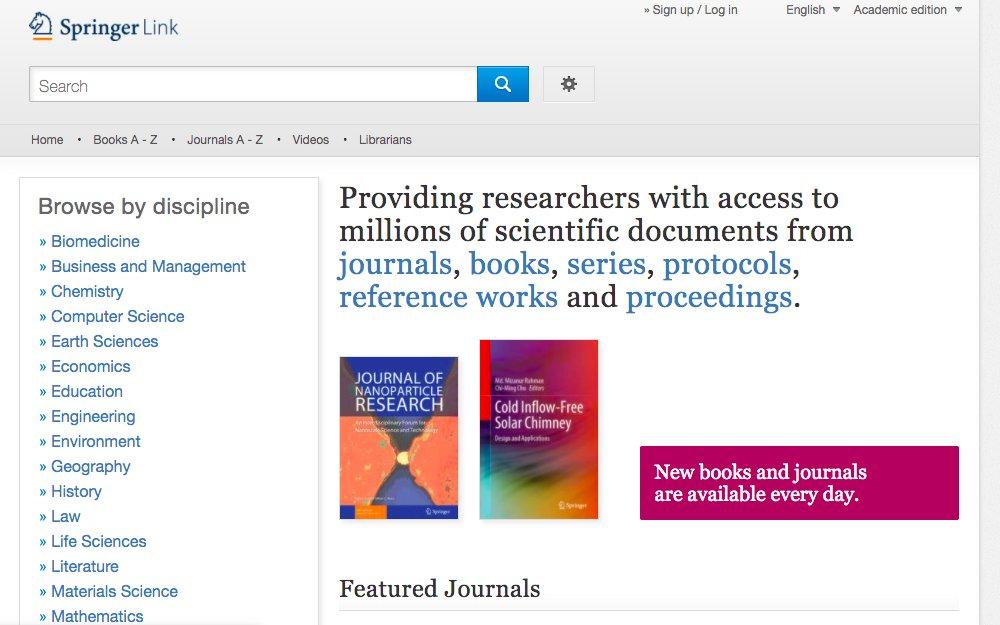This screenshot has height=625, width=1000.
Task: Follow the proceedings link in headline
Action: click(709, 298)
